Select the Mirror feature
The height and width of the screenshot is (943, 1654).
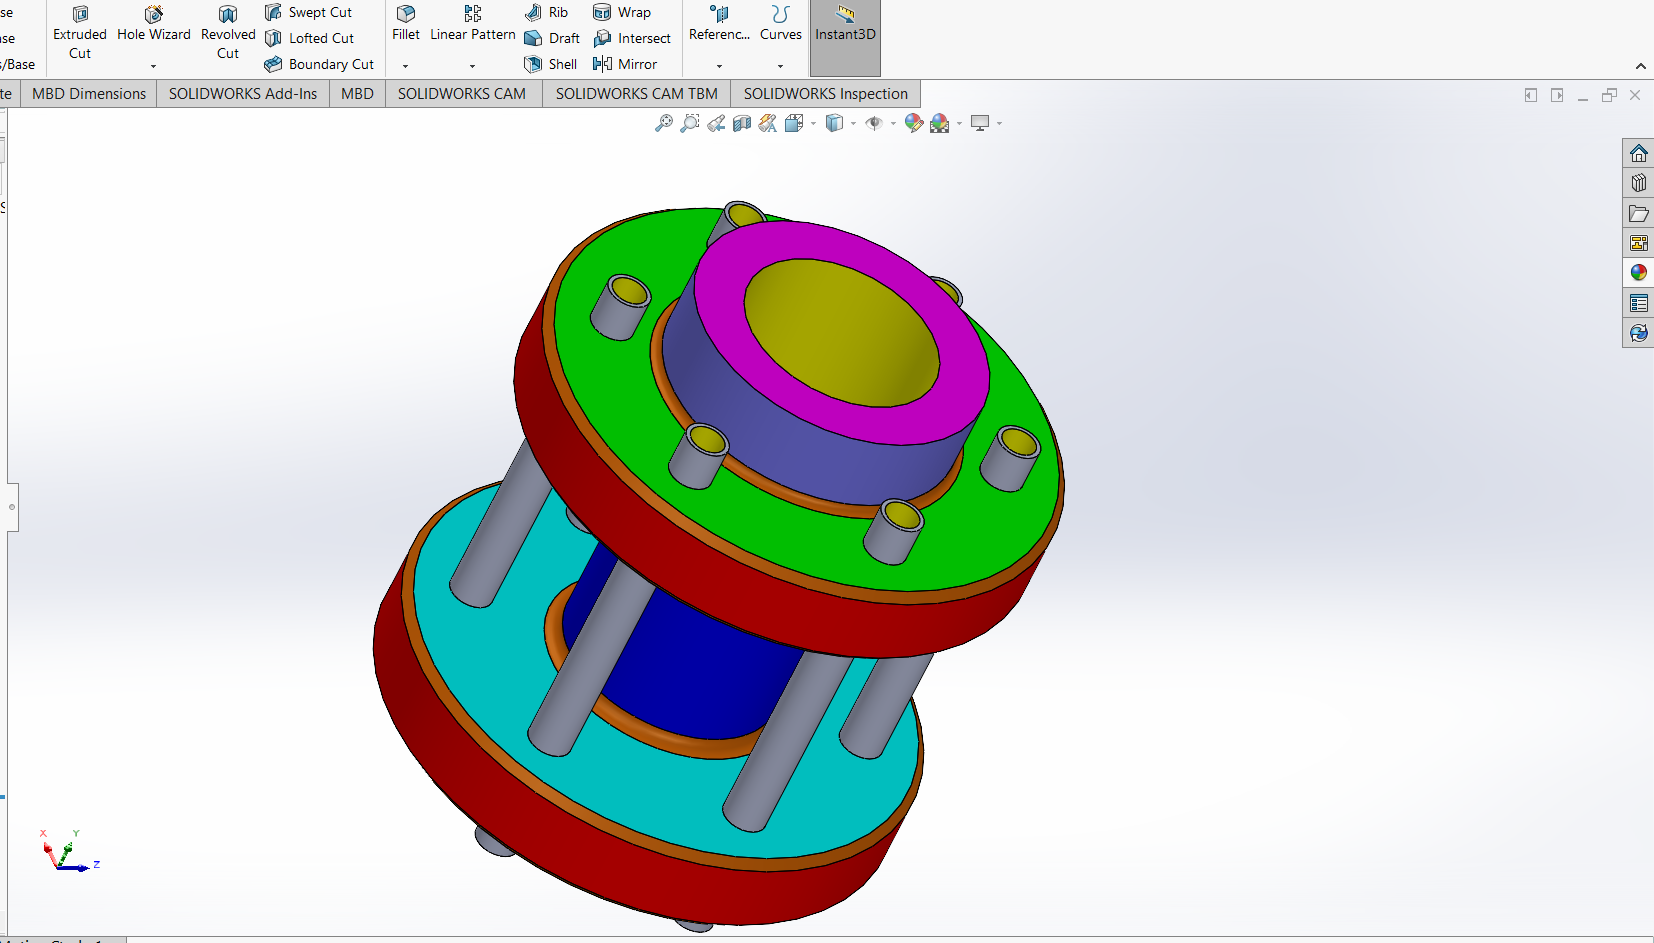625,64
